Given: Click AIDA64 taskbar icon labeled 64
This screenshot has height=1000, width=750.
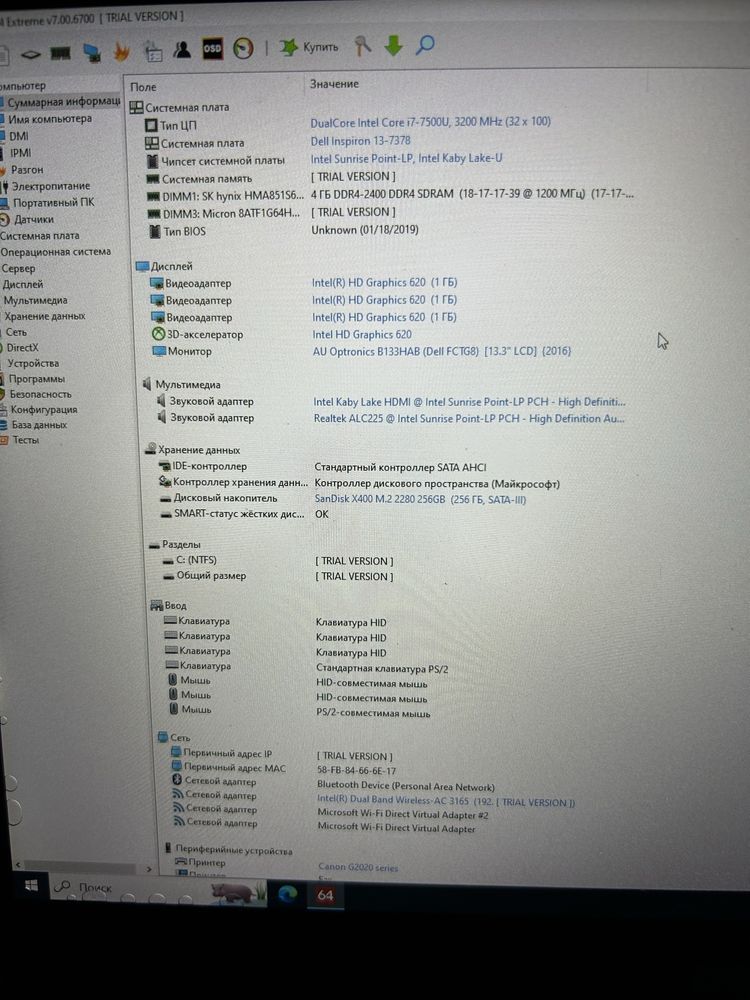Looking at the screenshot, I should point(325,895).
